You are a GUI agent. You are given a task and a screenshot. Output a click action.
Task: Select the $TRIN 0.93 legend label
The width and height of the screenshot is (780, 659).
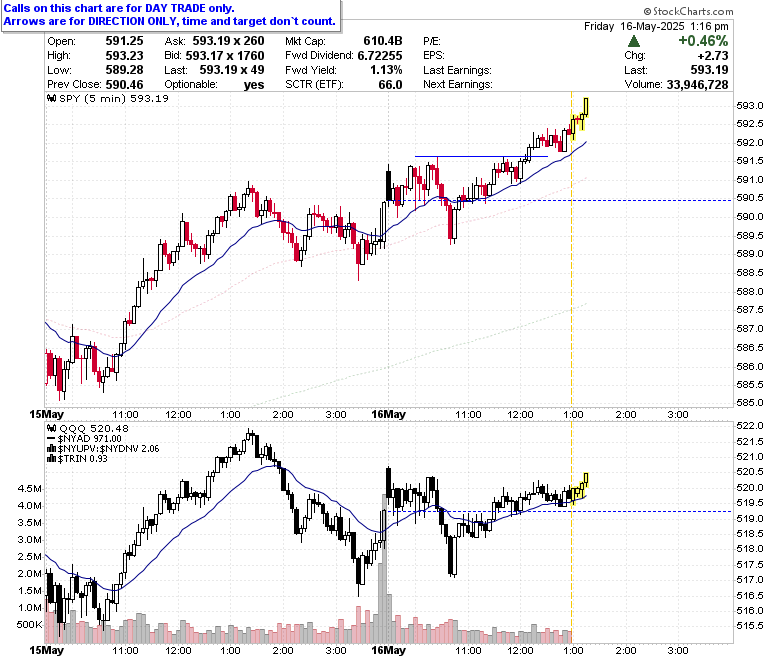pyautogui.click(x=83, y=459)
